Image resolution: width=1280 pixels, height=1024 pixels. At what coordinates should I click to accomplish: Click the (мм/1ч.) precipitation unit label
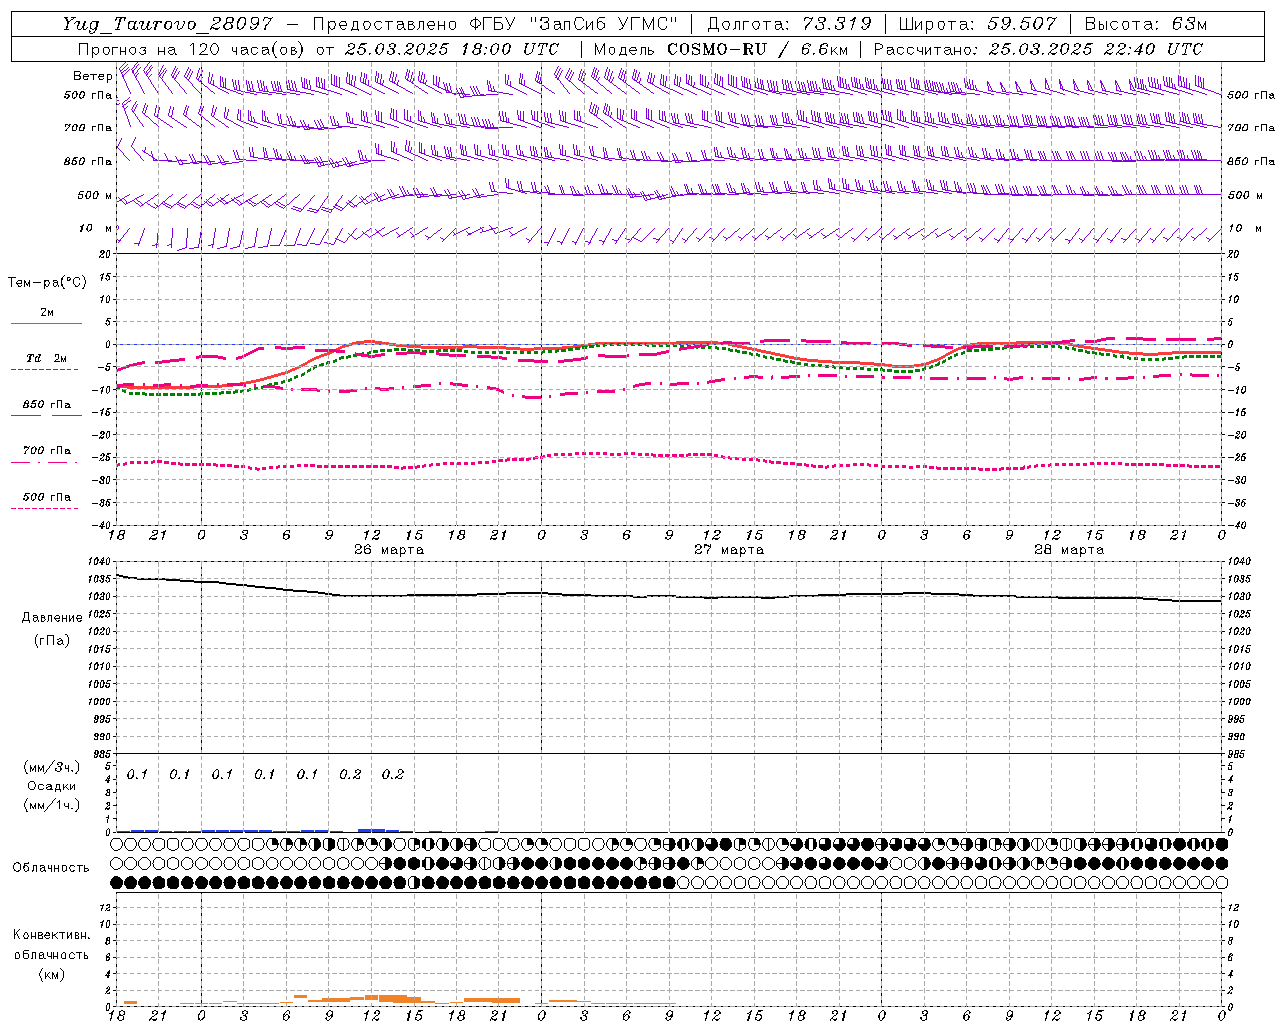coord(52,805)
